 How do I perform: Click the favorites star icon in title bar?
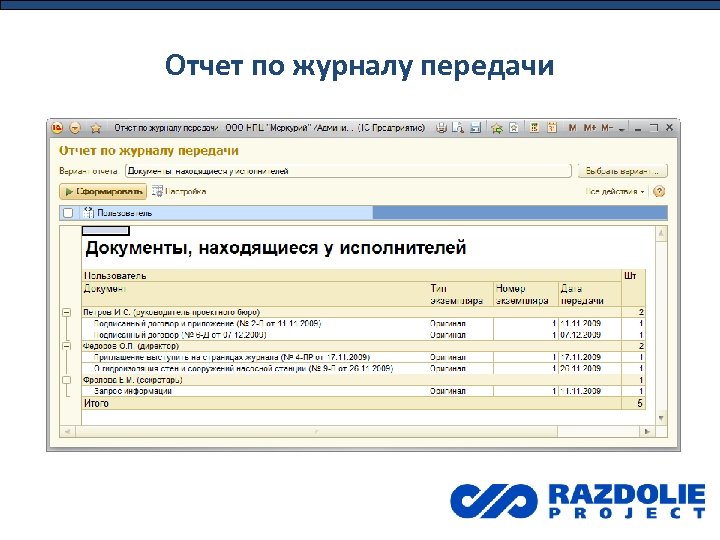96,128
